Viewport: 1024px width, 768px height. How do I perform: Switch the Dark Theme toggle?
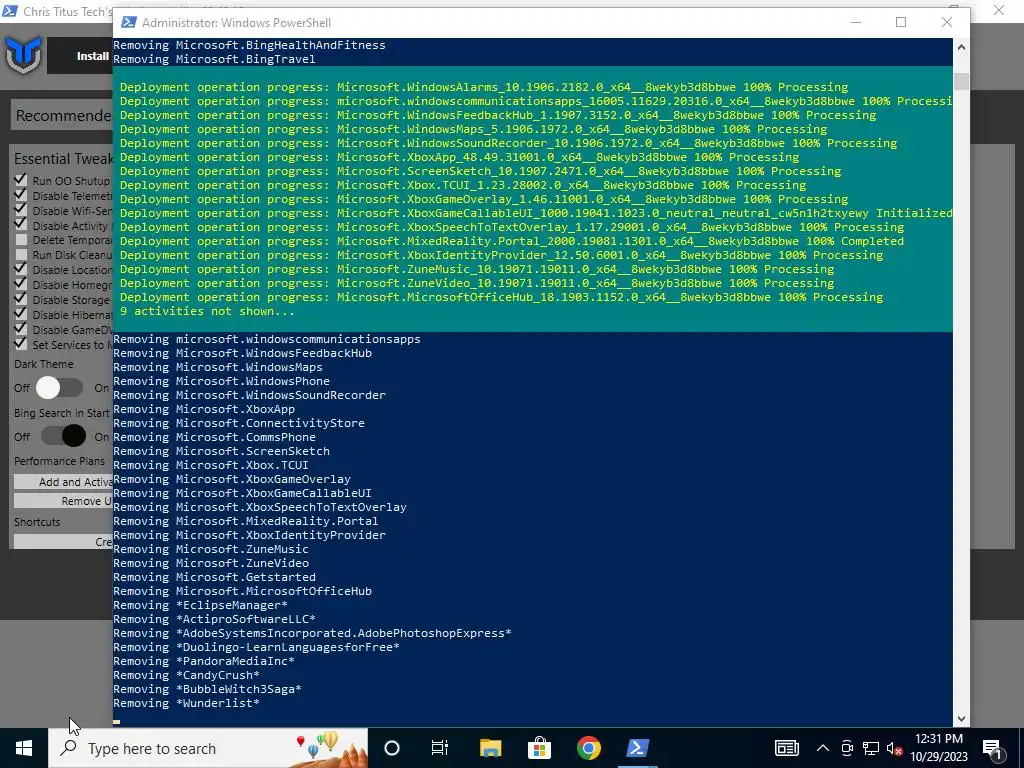[59, 388]
